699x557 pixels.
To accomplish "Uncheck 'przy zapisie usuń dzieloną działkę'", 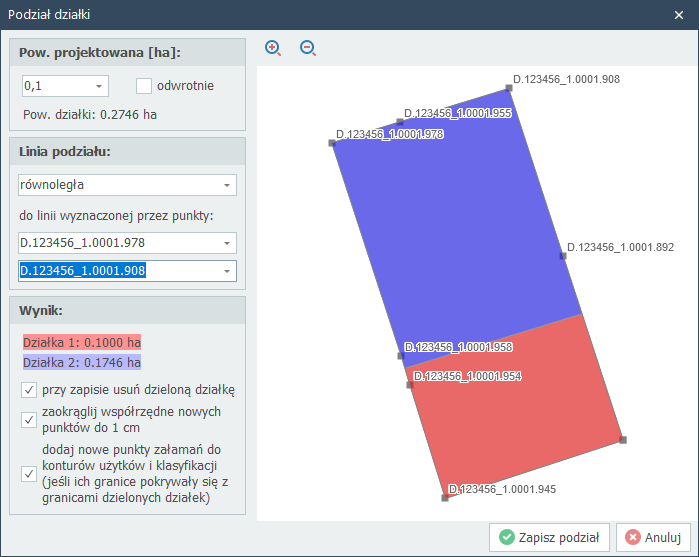I will (x=29, y=389).
